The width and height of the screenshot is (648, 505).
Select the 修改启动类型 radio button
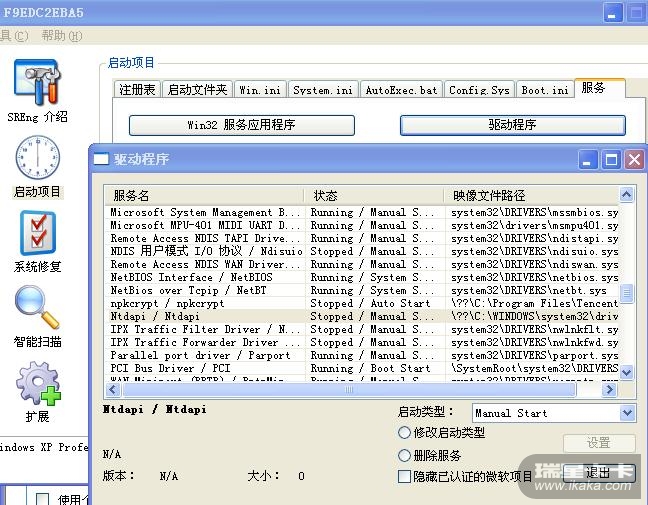pyautogui.click(x=404, y=433)
